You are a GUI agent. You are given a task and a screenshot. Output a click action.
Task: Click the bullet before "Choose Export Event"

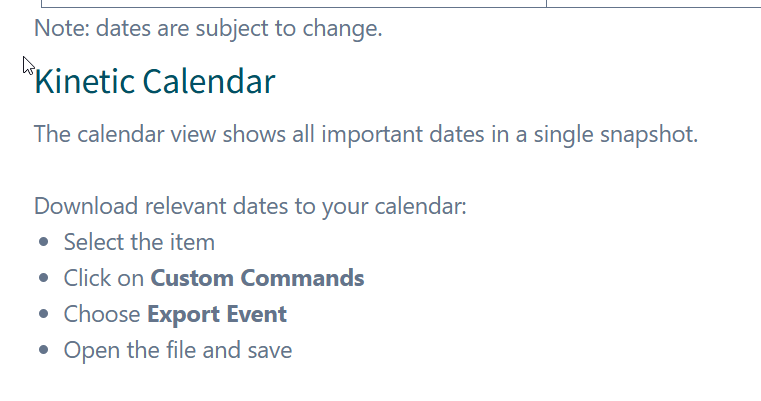point(43,315)
